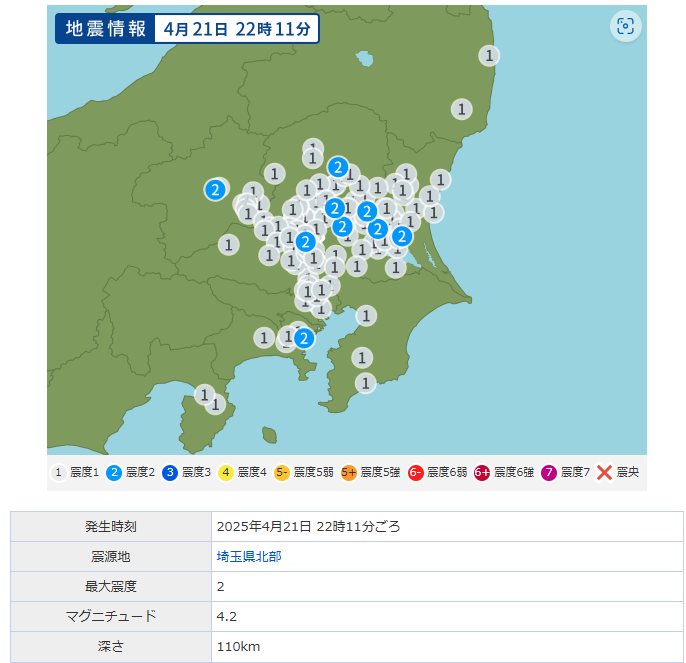
Task: Click the 震度1 gray legend icon
Action: (58, 472)
